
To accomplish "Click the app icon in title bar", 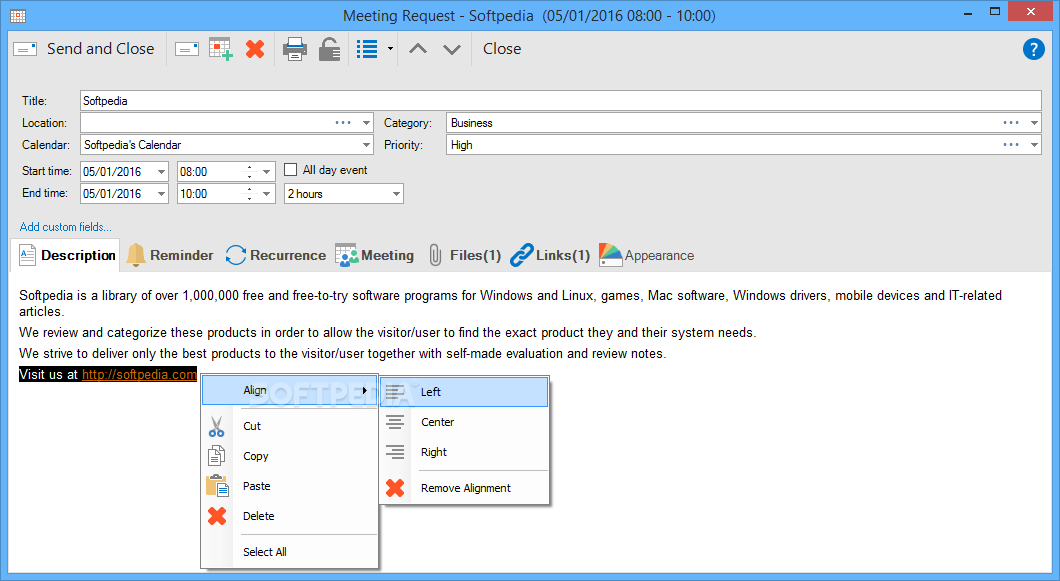I will 18,16.
